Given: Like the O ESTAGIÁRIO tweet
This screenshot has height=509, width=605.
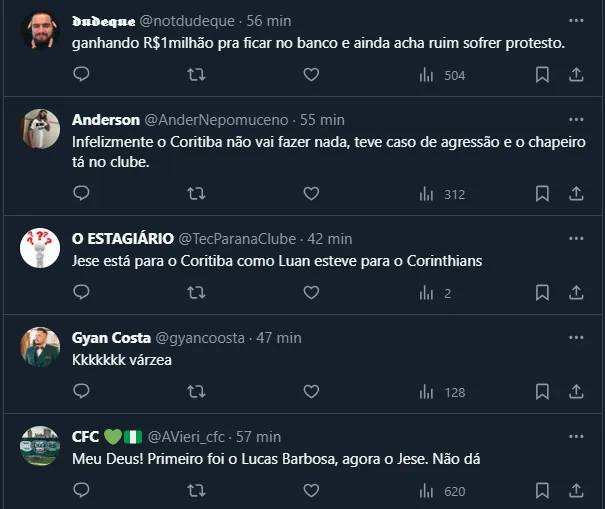Looking at the screenshot, I should tap(311, 292).
